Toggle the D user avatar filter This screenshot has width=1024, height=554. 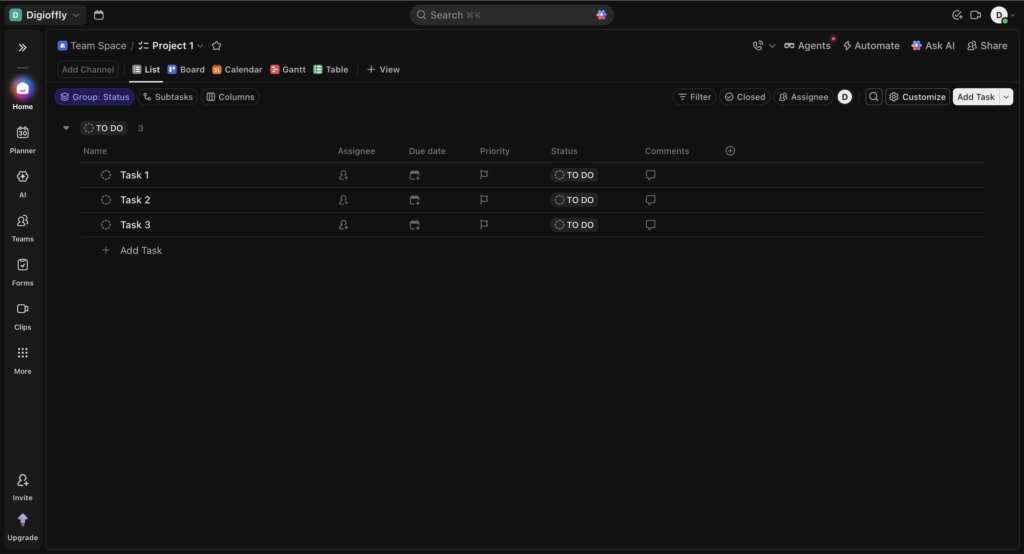844,97
